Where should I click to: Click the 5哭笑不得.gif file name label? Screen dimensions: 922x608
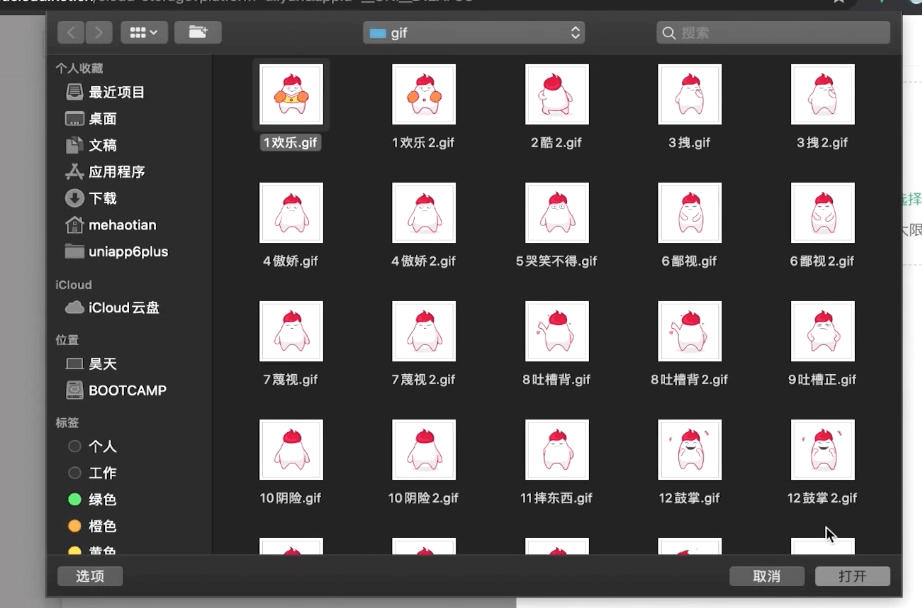pyautogui.click(x=556, y=261)
